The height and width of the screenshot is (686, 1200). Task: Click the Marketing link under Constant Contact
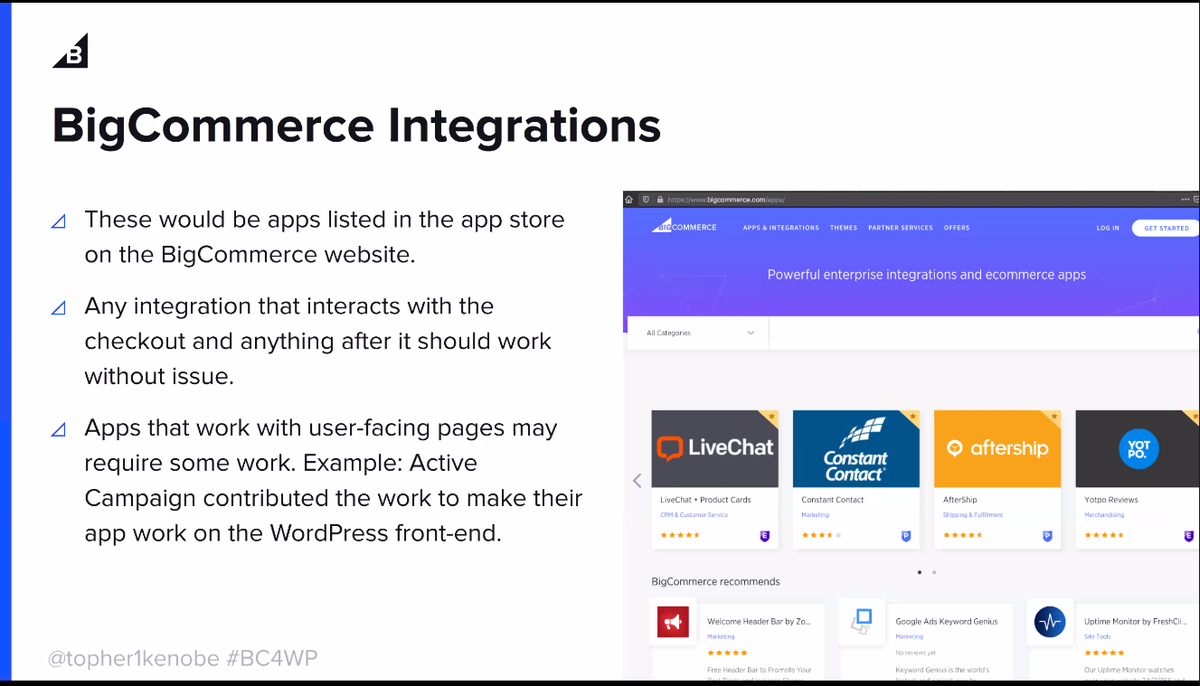(815, 515)
